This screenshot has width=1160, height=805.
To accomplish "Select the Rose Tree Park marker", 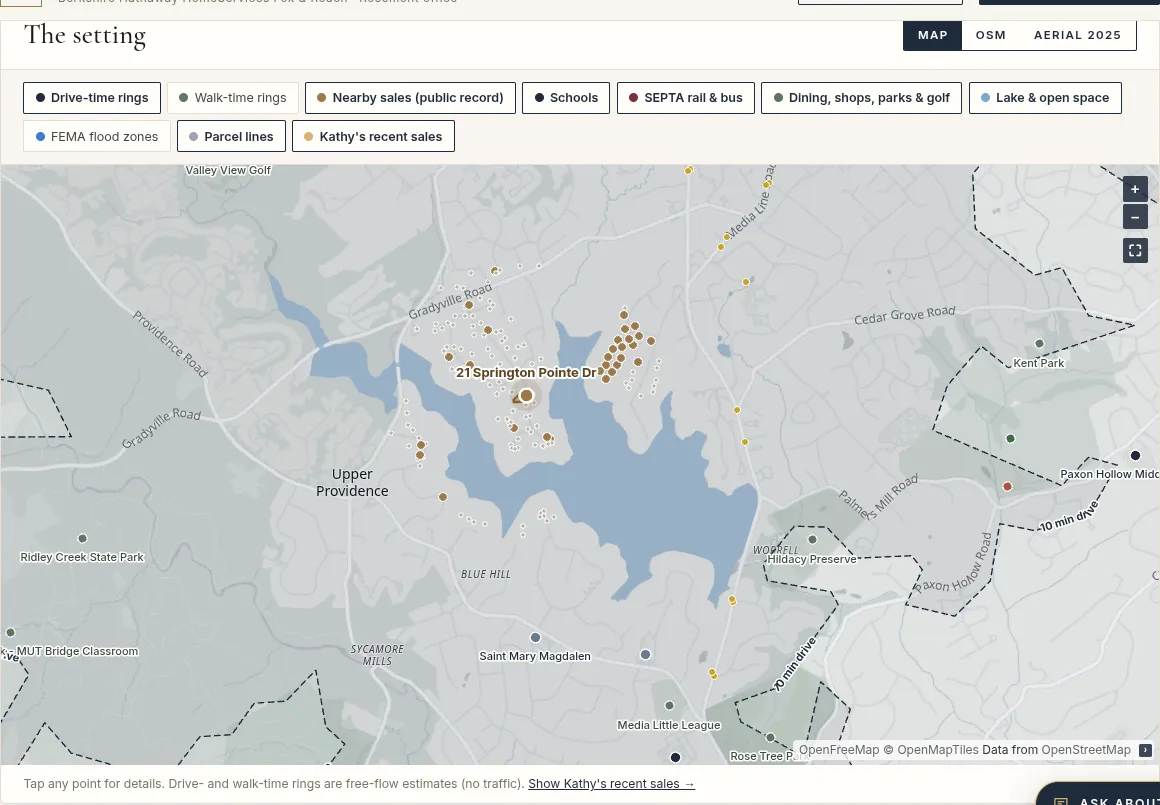I will point(769,738).
